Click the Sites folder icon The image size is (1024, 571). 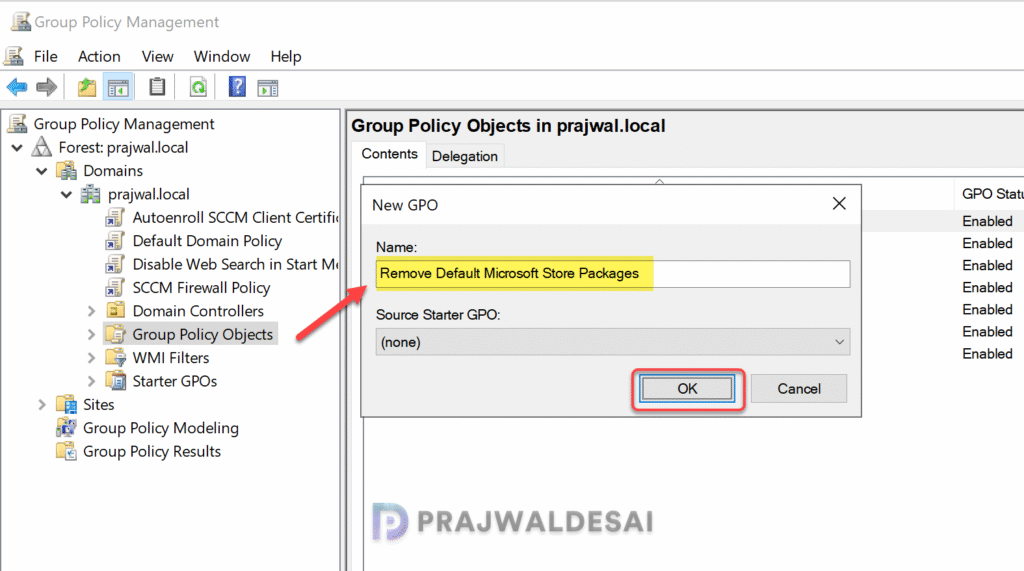[67, 404]
